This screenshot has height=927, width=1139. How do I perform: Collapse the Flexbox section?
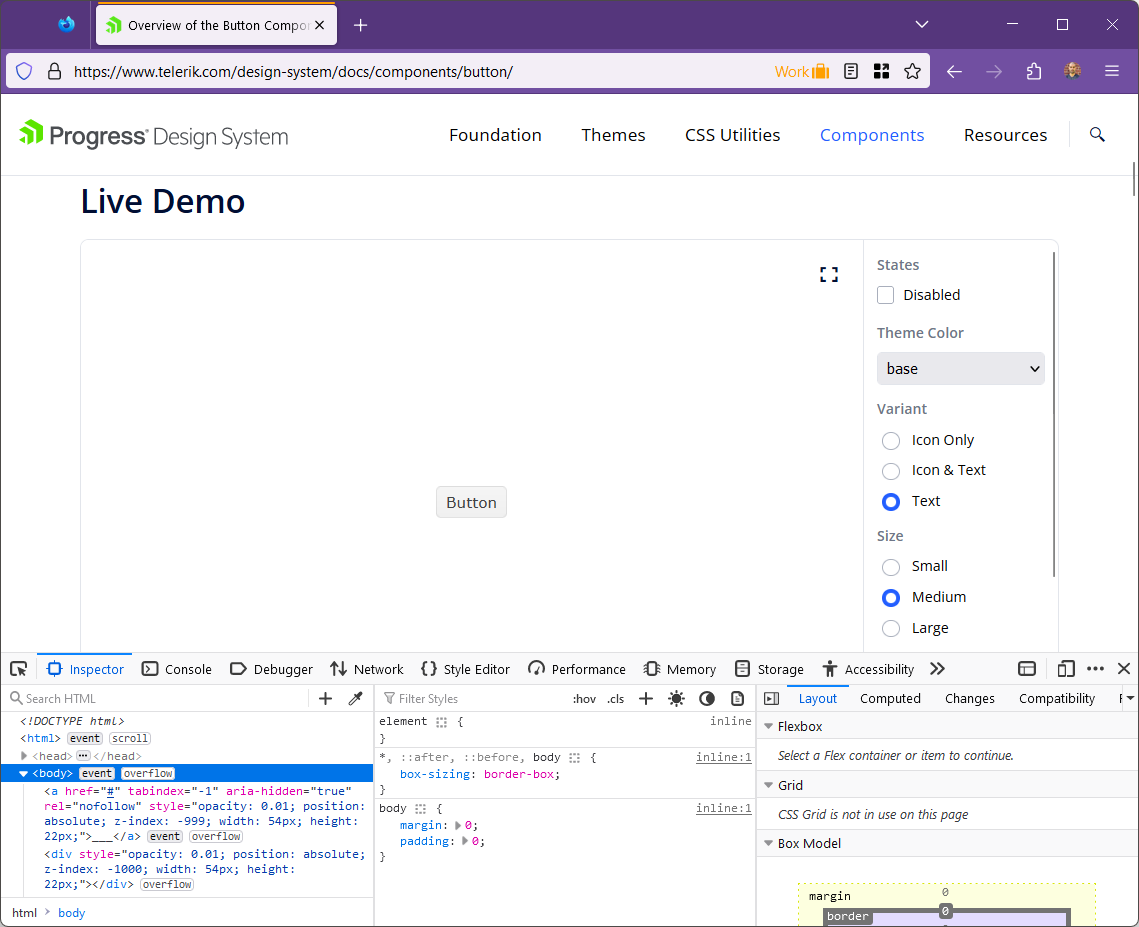769,727
